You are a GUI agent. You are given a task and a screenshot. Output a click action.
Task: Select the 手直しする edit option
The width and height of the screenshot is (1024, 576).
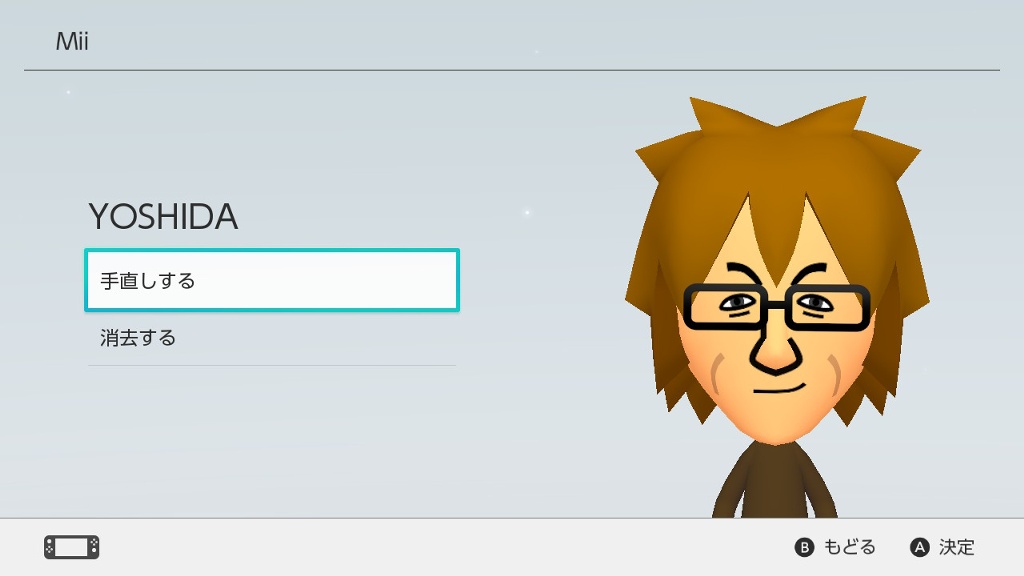(272, 280)
